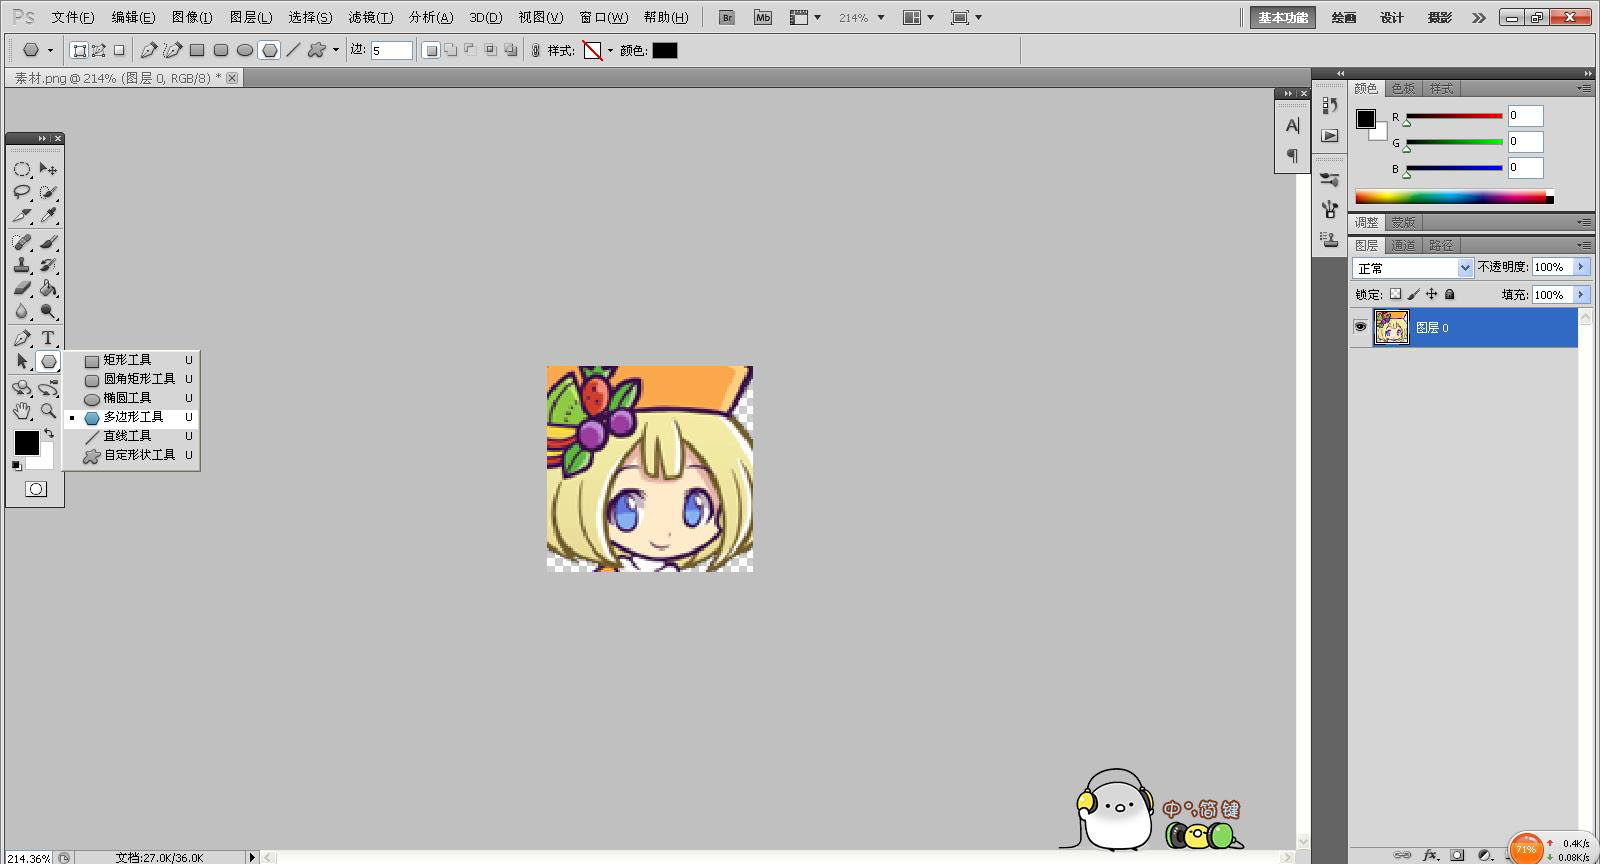Open the 滤镜(T) menu
Screen dimensions: 1600x864
[x=370, y=17]
